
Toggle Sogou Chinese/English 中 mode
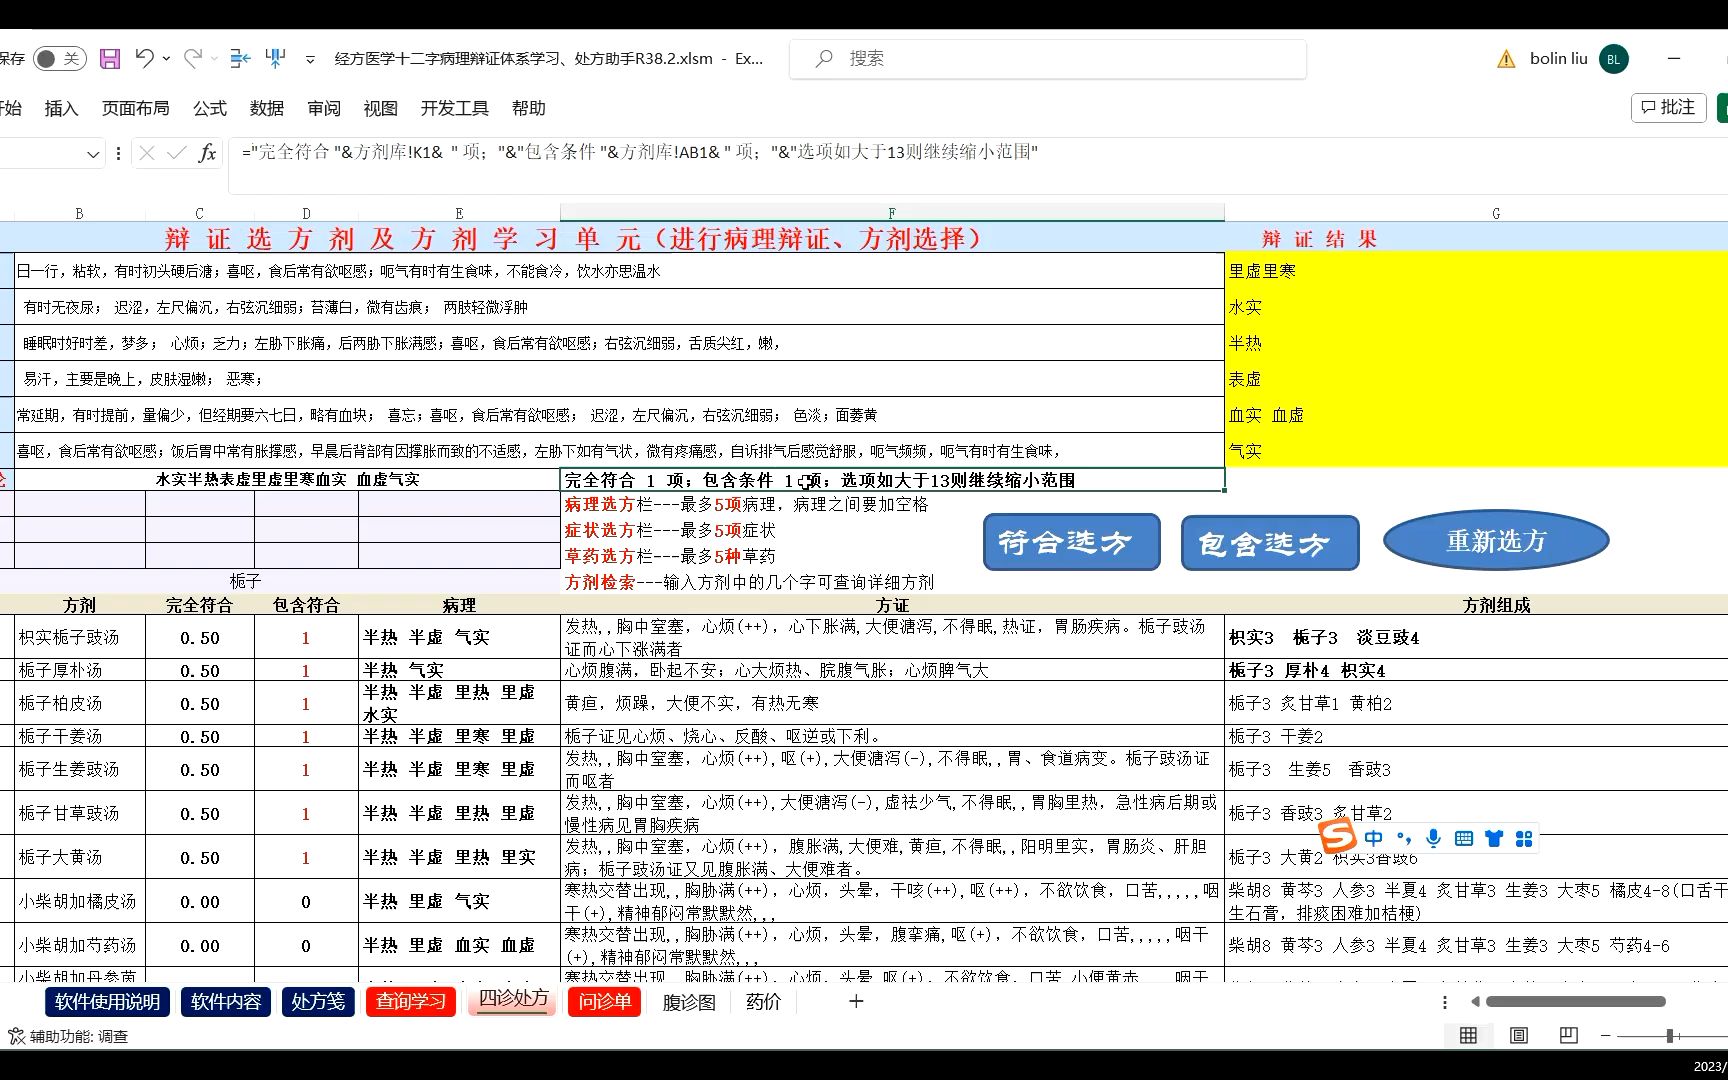[x=1373, y=838]
